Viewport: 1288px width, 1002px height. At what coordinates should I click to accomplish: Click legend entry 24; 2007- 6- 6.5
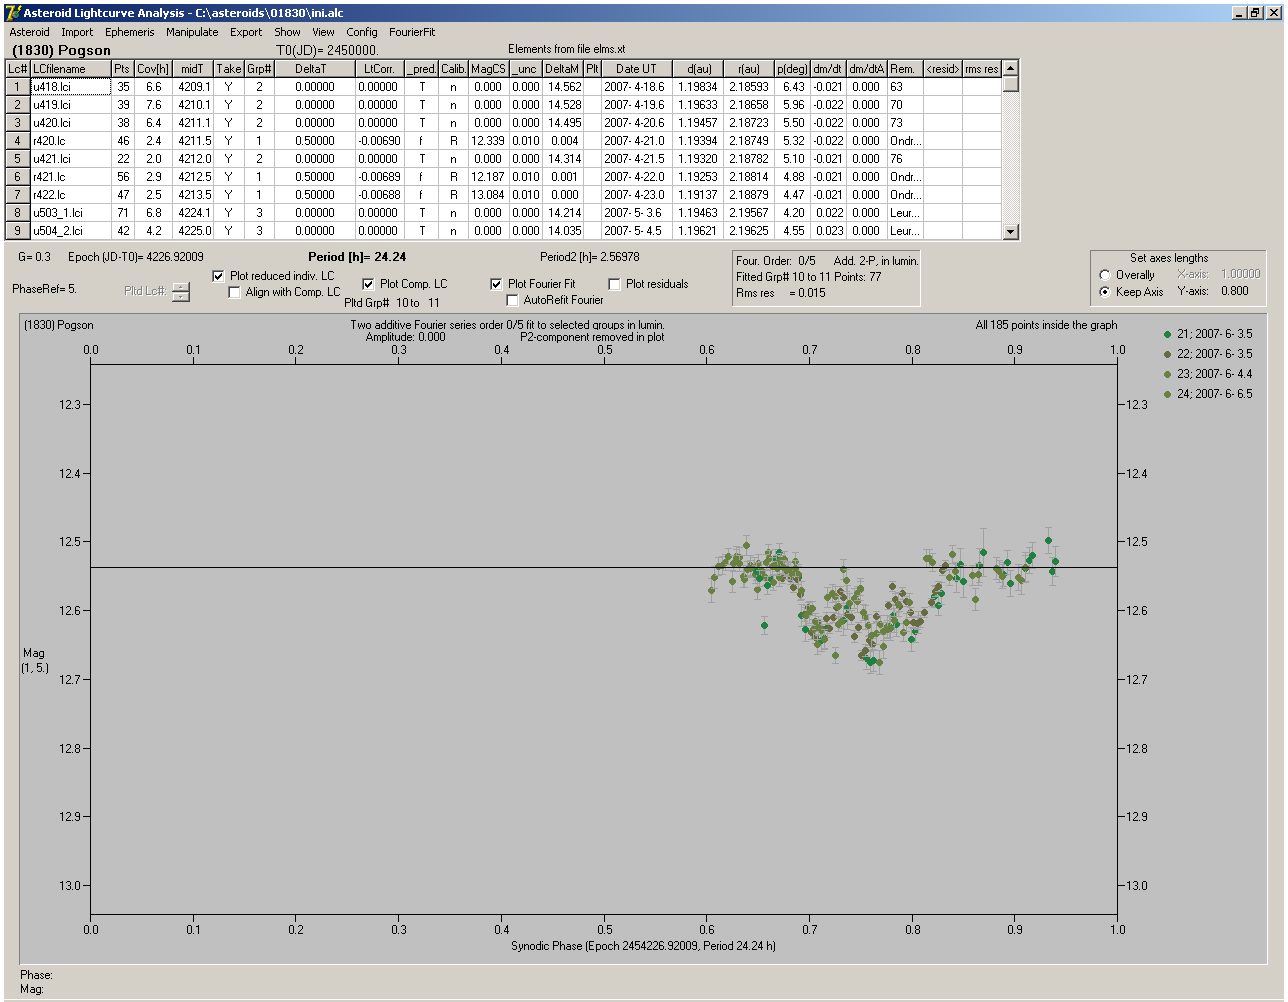point(1208,394)
